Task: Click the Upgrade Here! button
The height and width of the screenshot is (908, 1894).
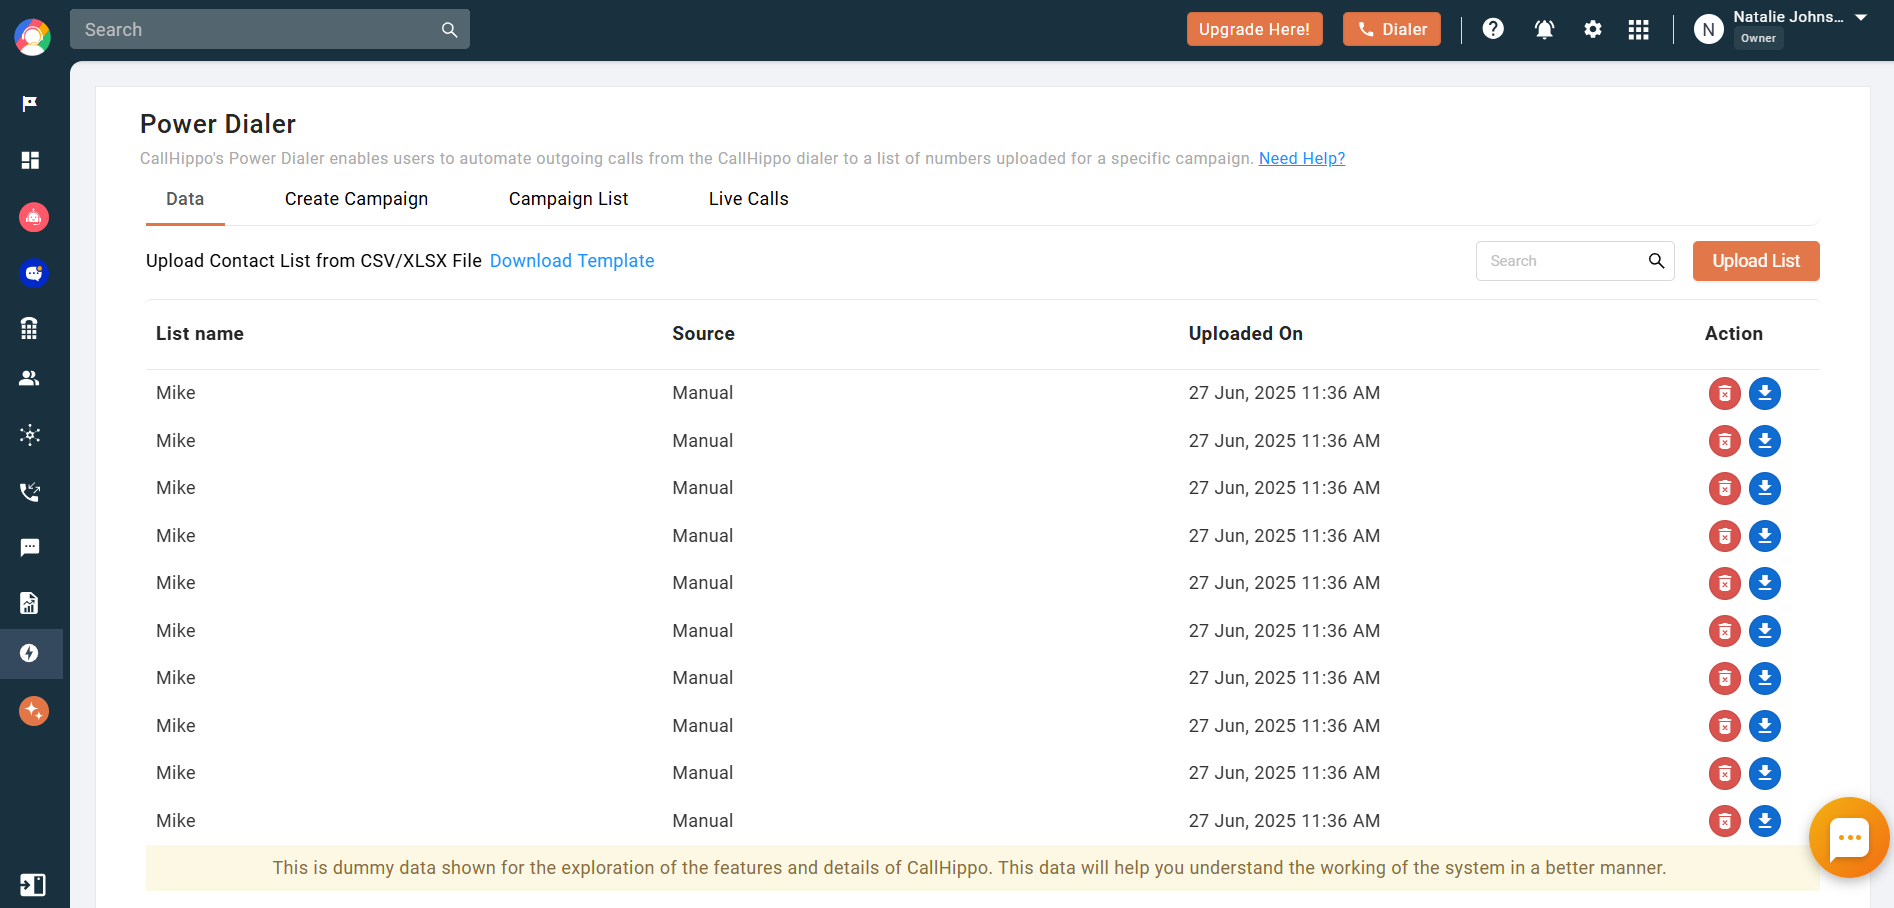Action: click(x=1254, y=29)
